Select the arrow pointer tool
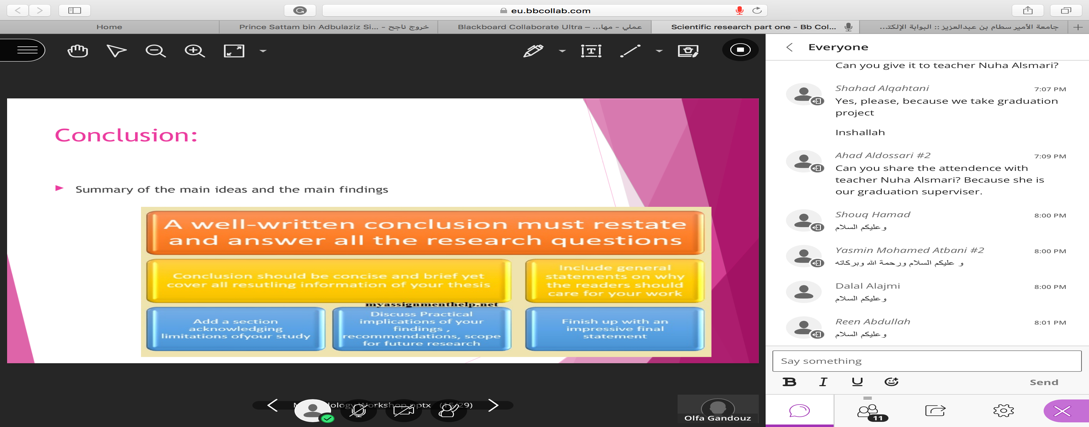Image resolution: width=1089 pixels, height=427 pixels. pyautogui.click(x=116, y=51)
